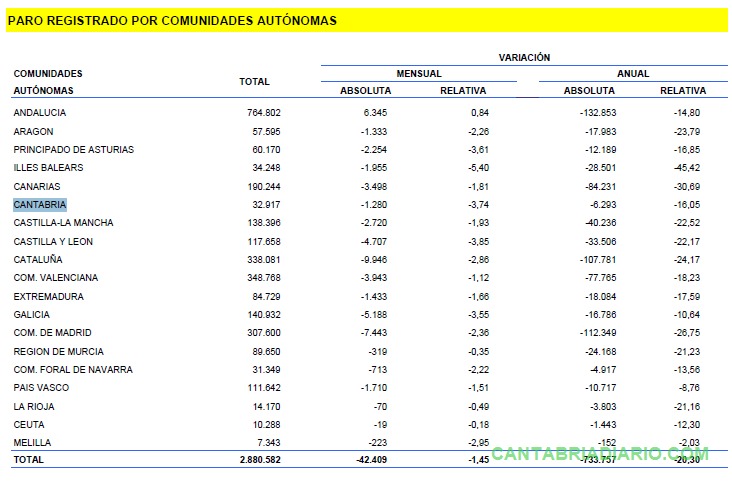Click the COMUNIDADES AUTÓNOMAS column header

click(x=48, y=82)
